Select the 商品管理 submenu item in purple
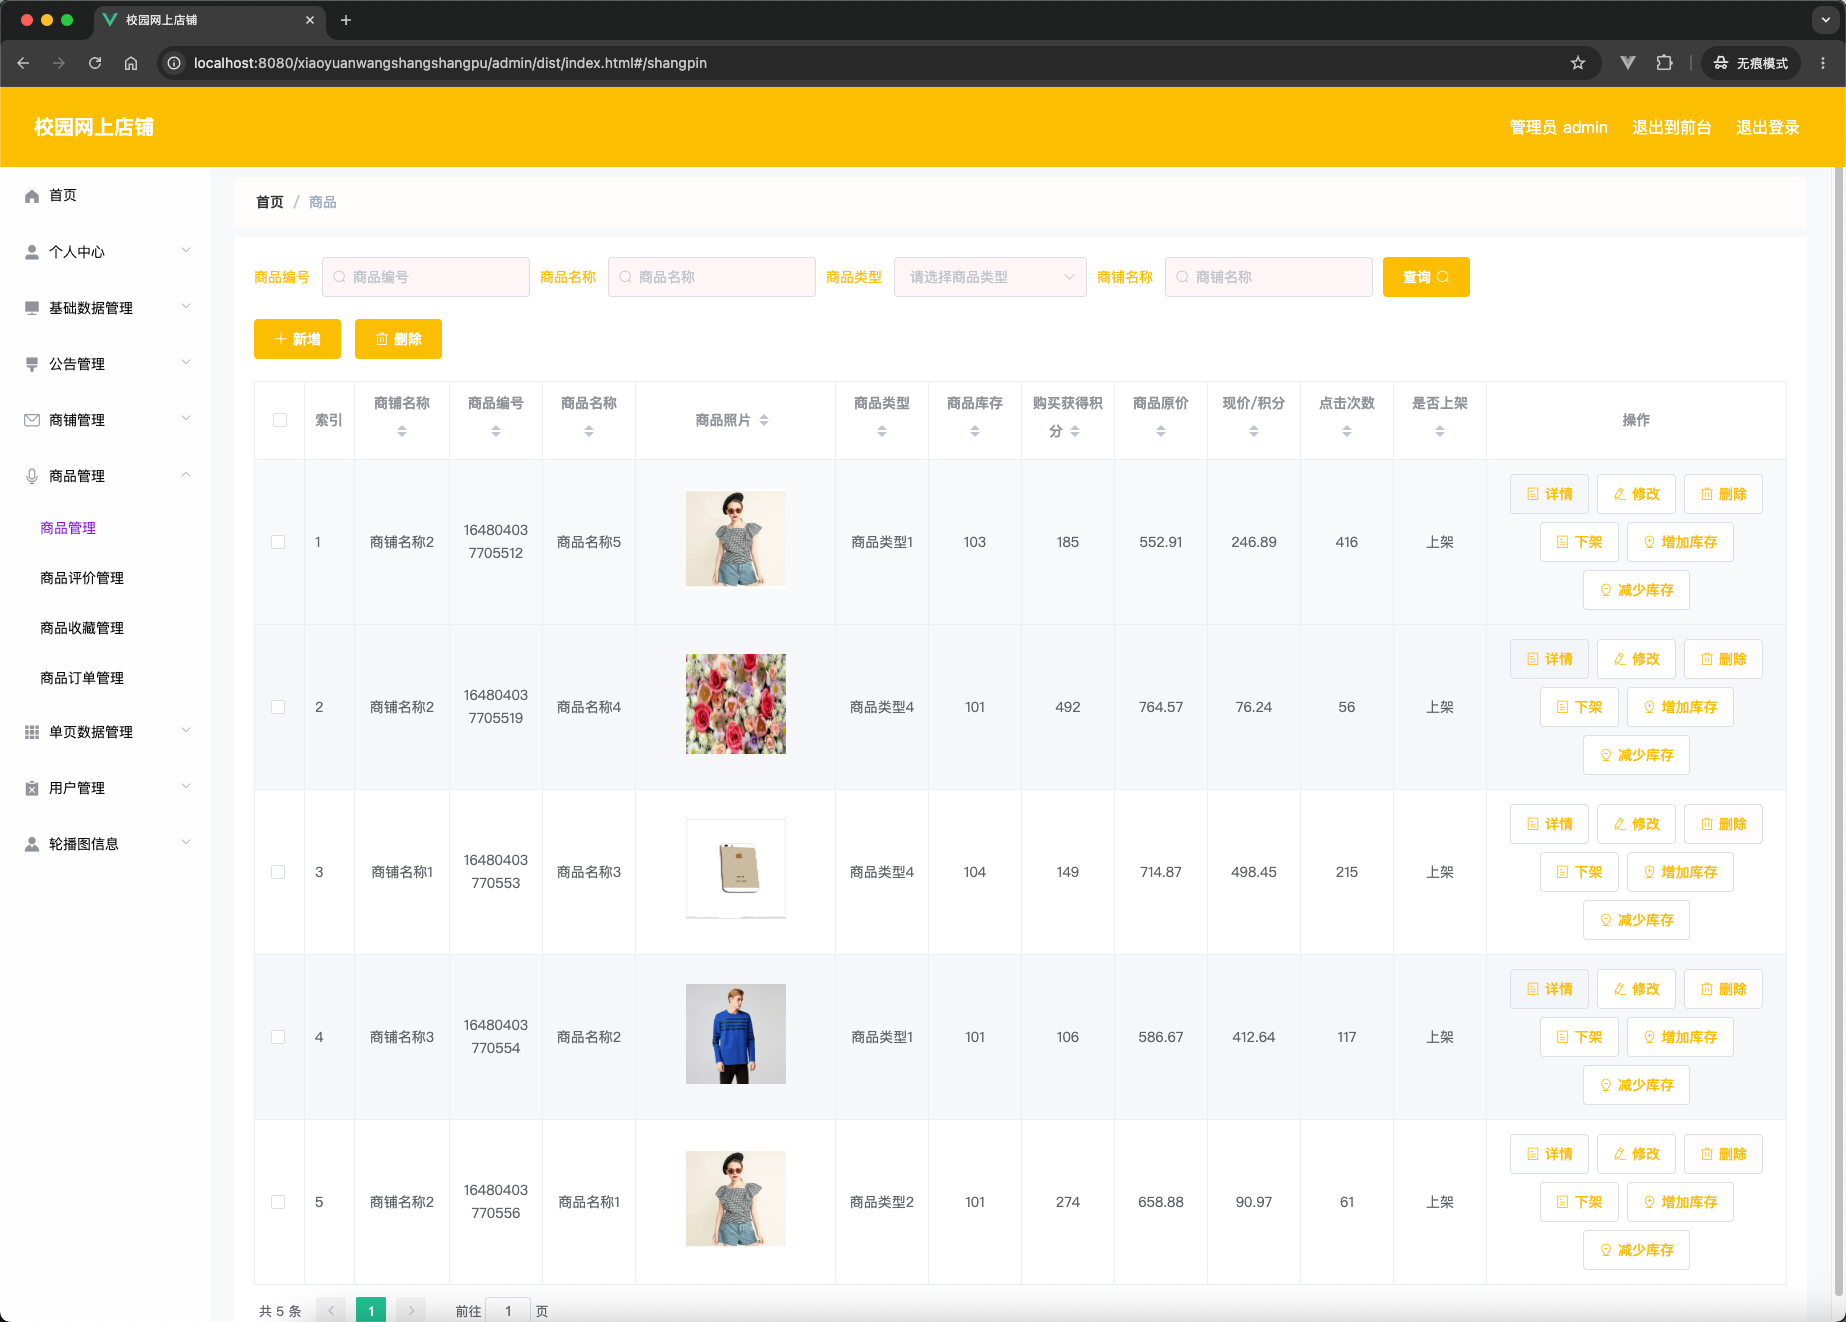 point(68,528)
